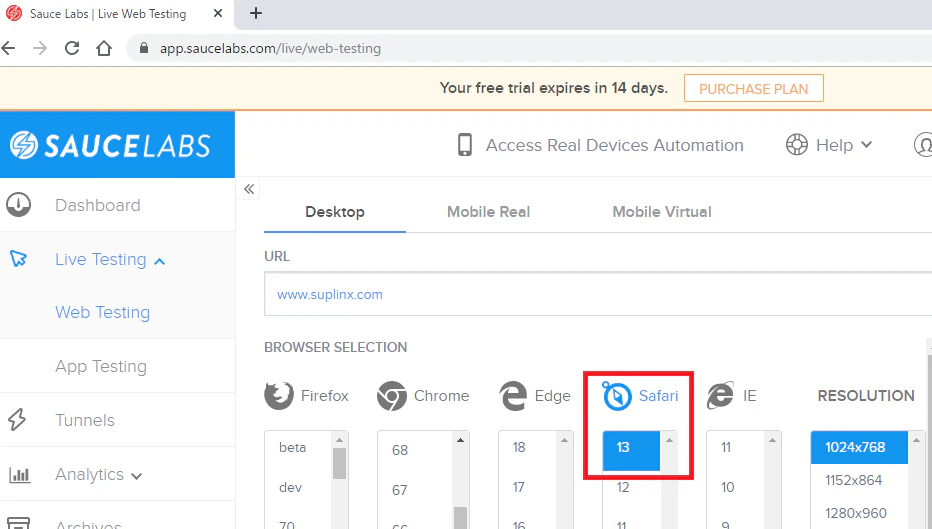Click the mobile device icon
932x529 pixels.
click(465, 145)
